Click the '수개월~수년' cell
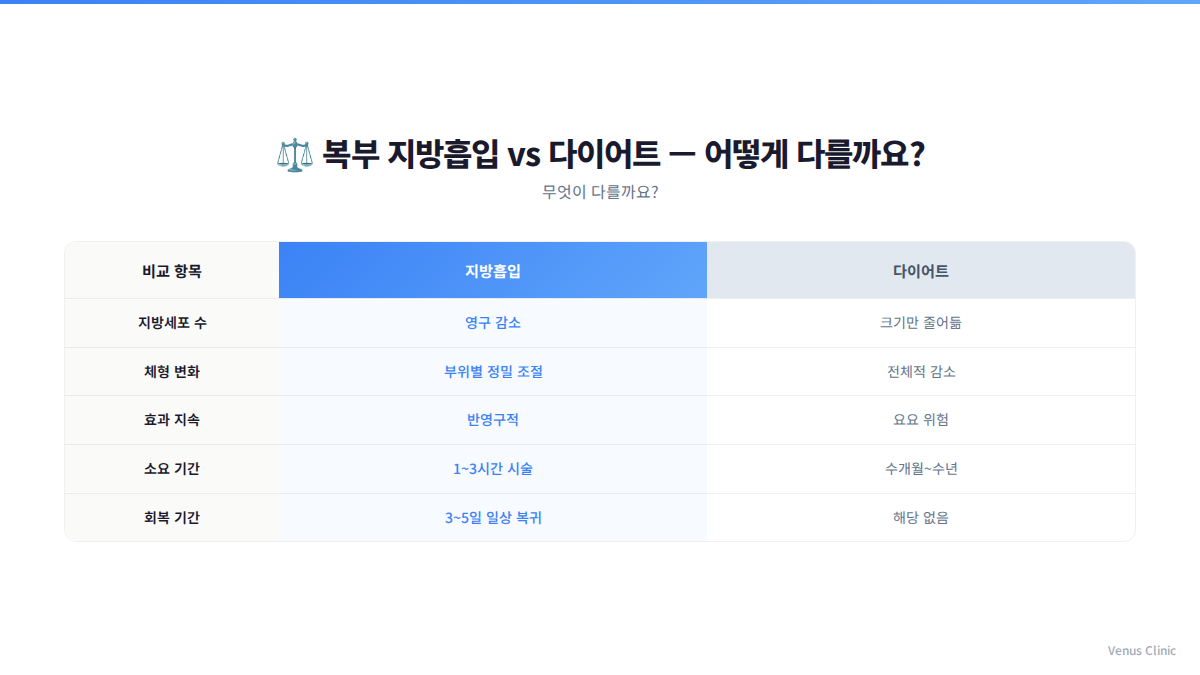This screenshot has height=675, width=1200. pyautogui.click(x=921, y=469)
